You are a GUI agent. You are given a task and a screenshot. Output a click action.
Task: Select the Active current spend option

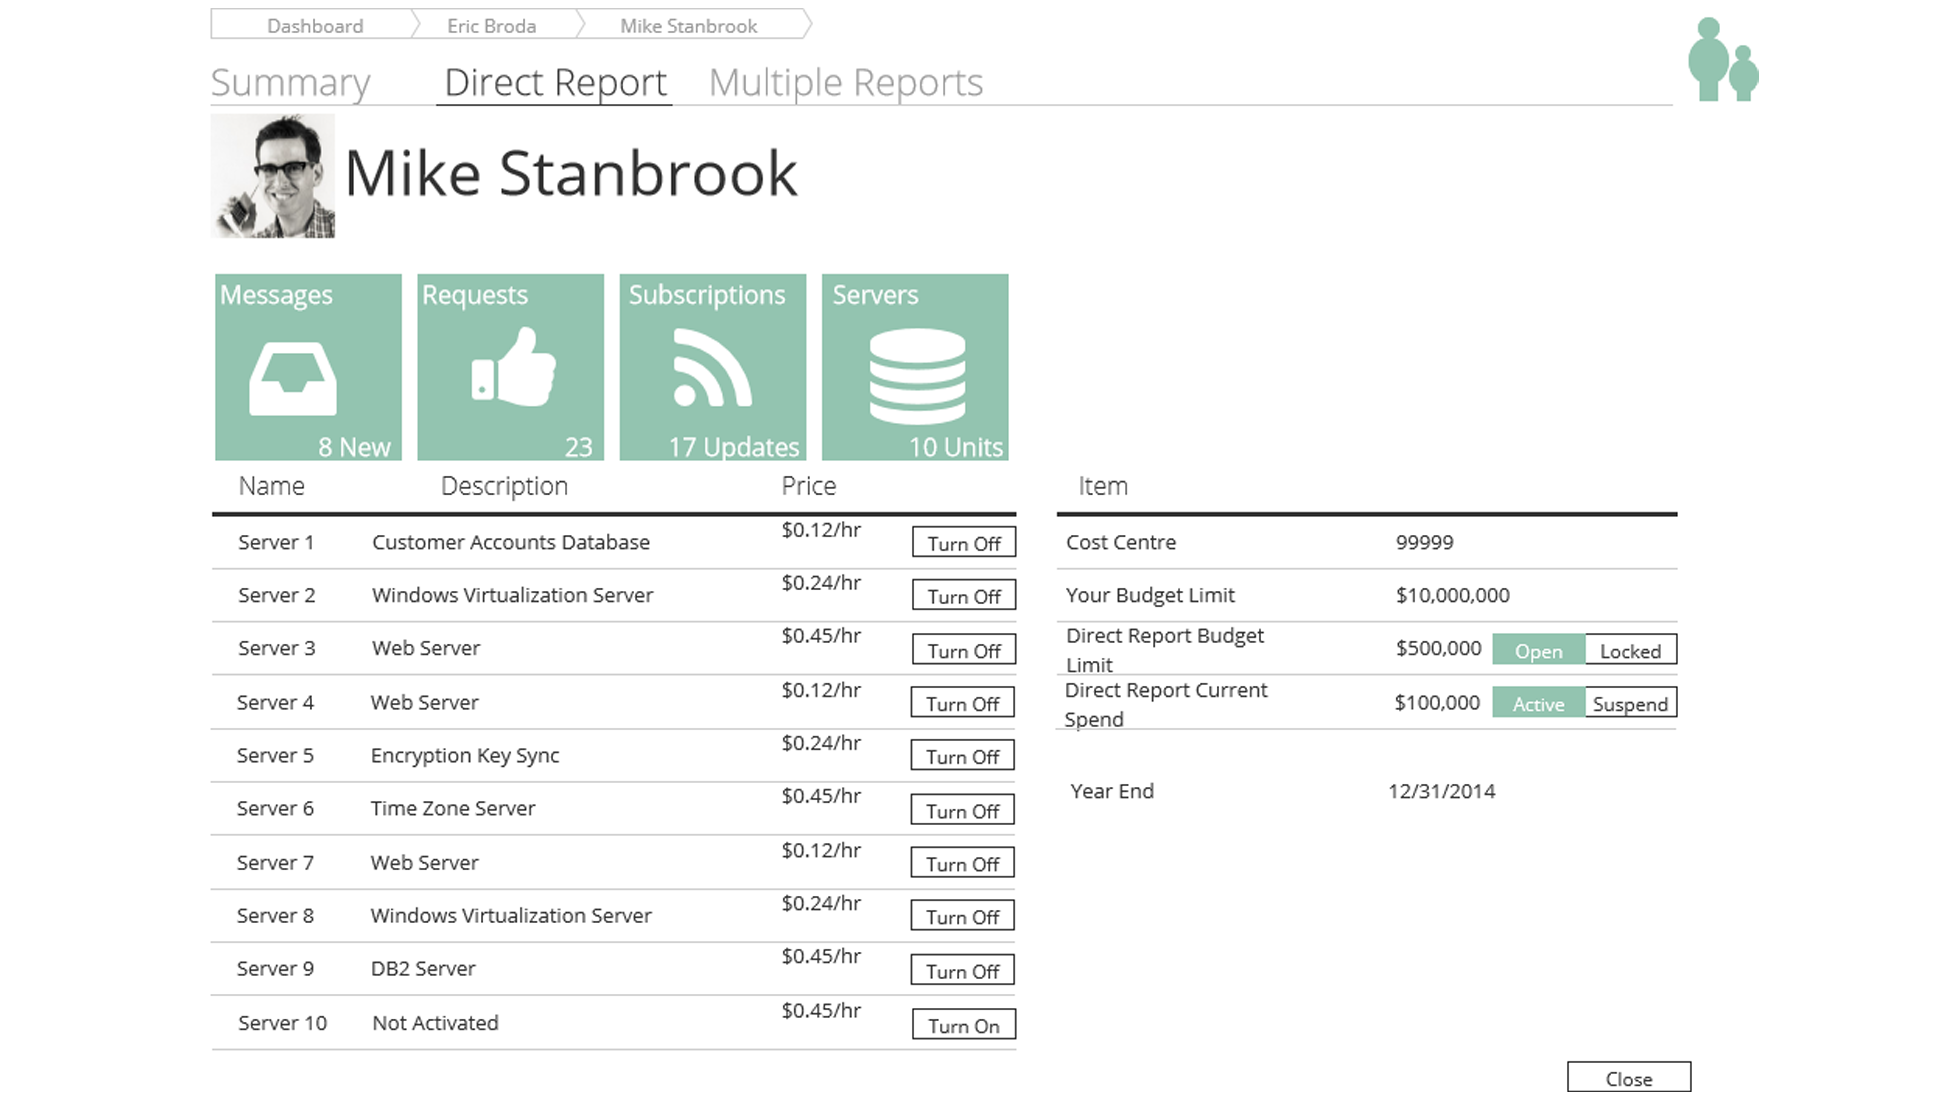1538,703
